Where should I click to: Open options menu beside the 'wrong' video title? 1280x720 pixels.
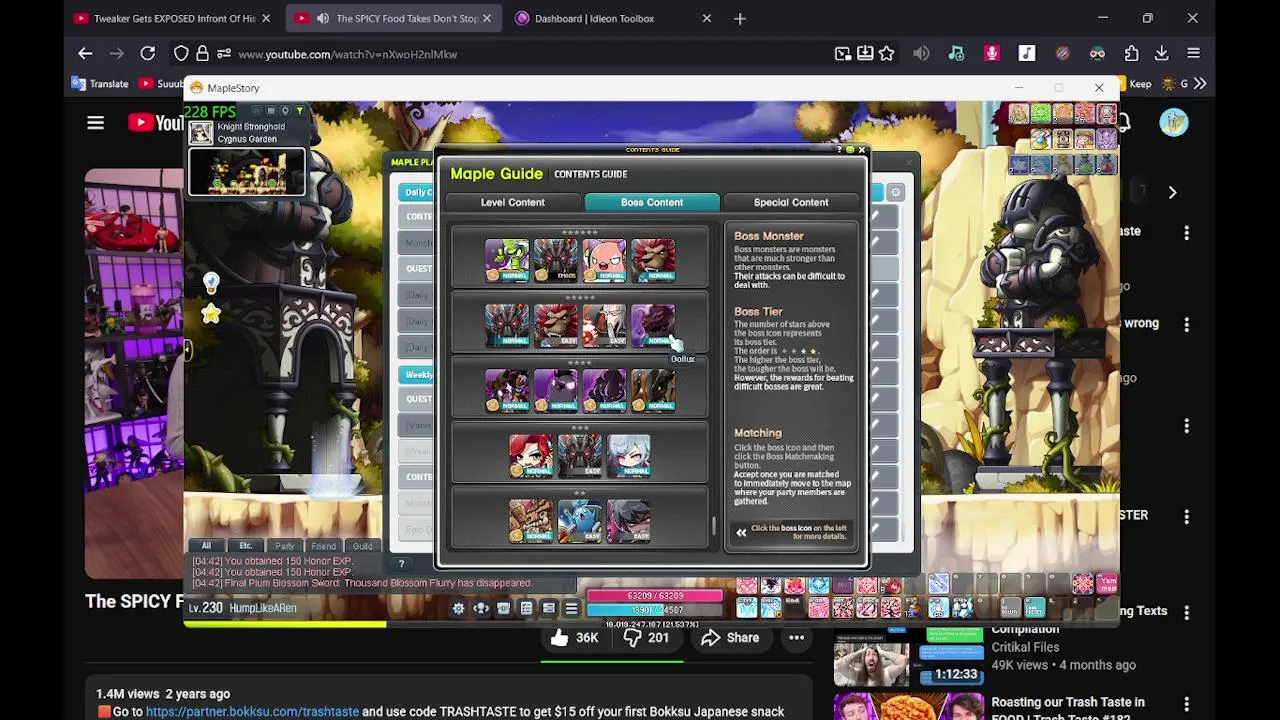(1187, 324)
